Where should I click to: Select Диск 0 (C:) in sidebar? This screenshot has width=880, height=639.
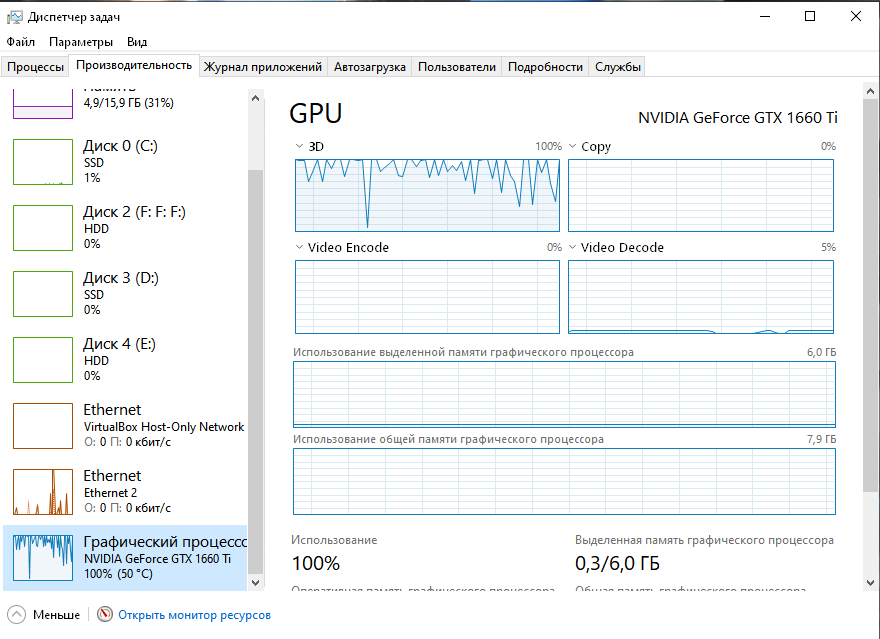coord(125,162)
